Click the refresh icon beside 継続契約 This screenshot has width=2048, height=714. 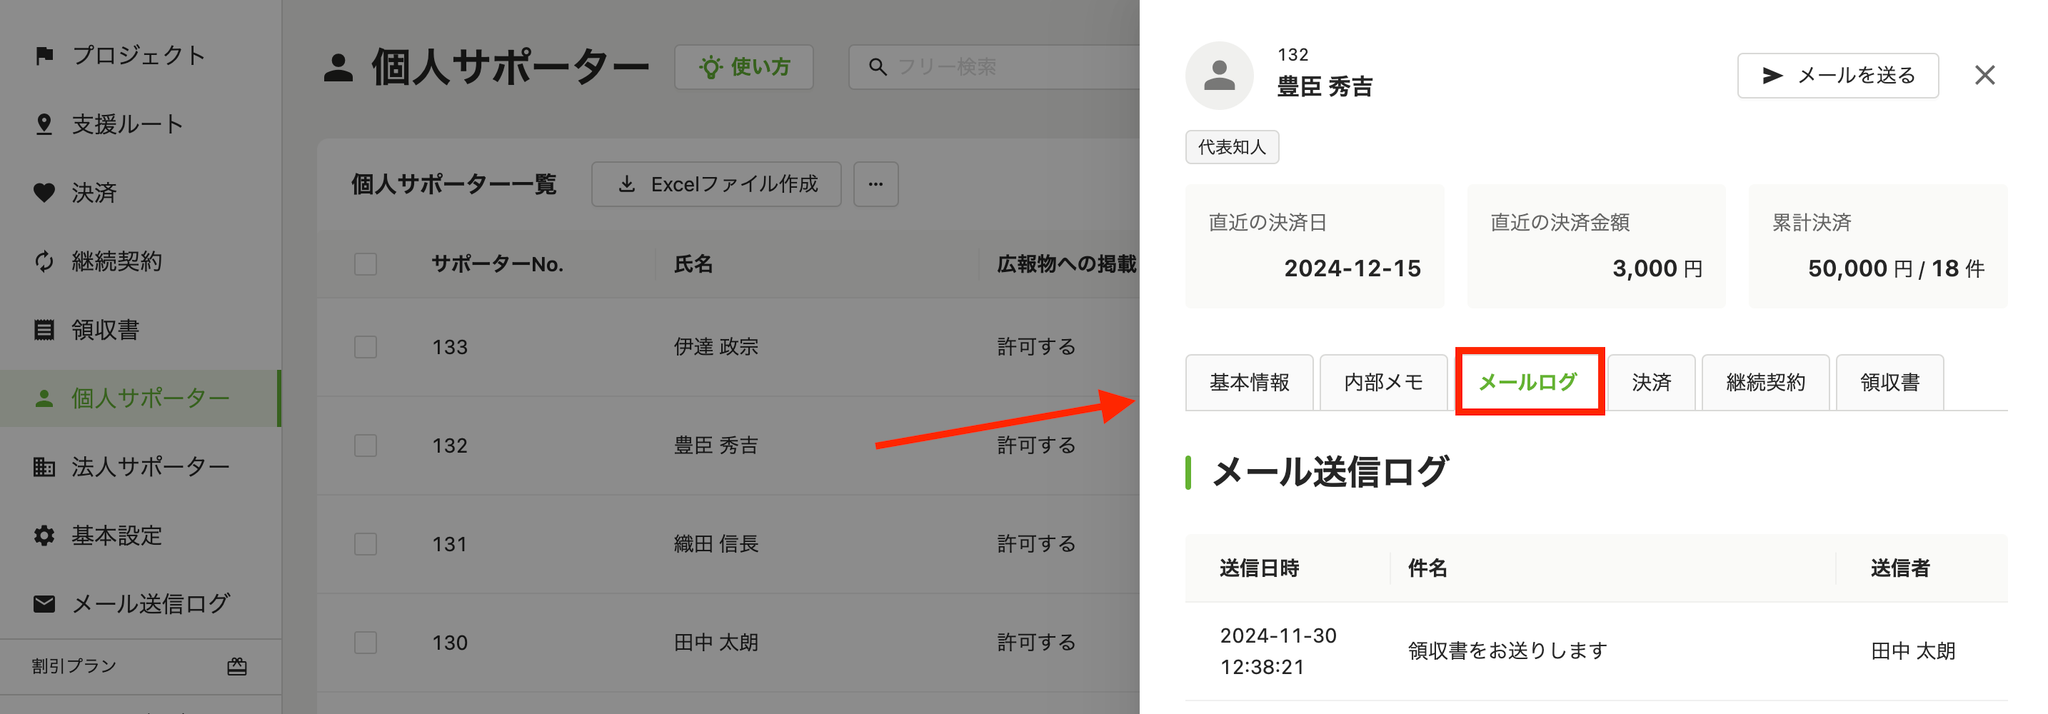[44, 262]
